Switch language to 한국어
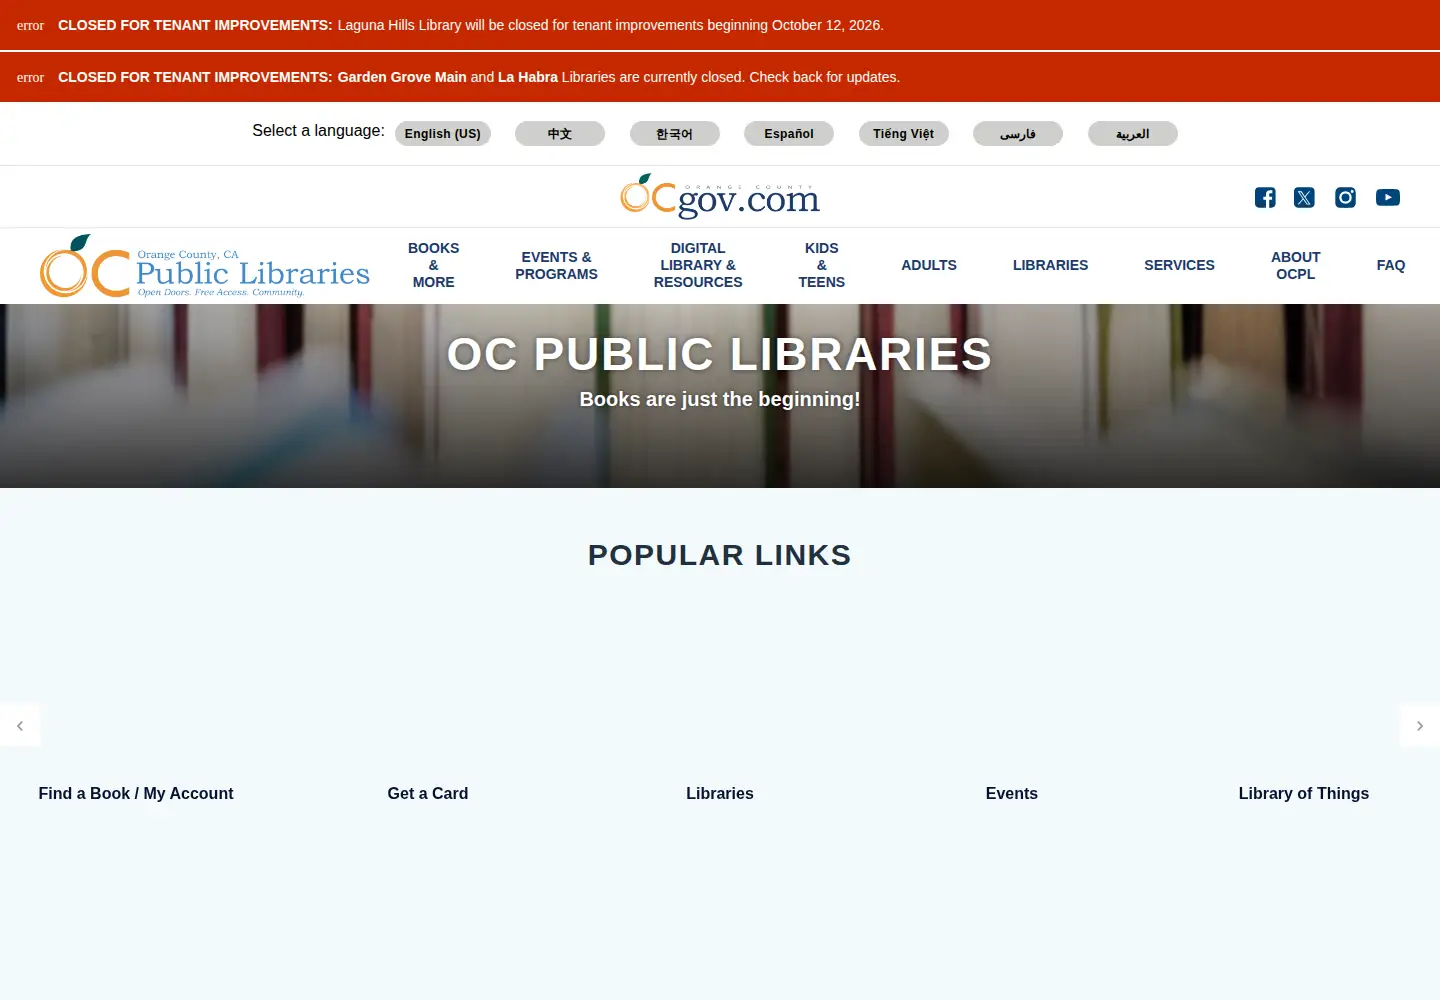 (x=675, y=134)
